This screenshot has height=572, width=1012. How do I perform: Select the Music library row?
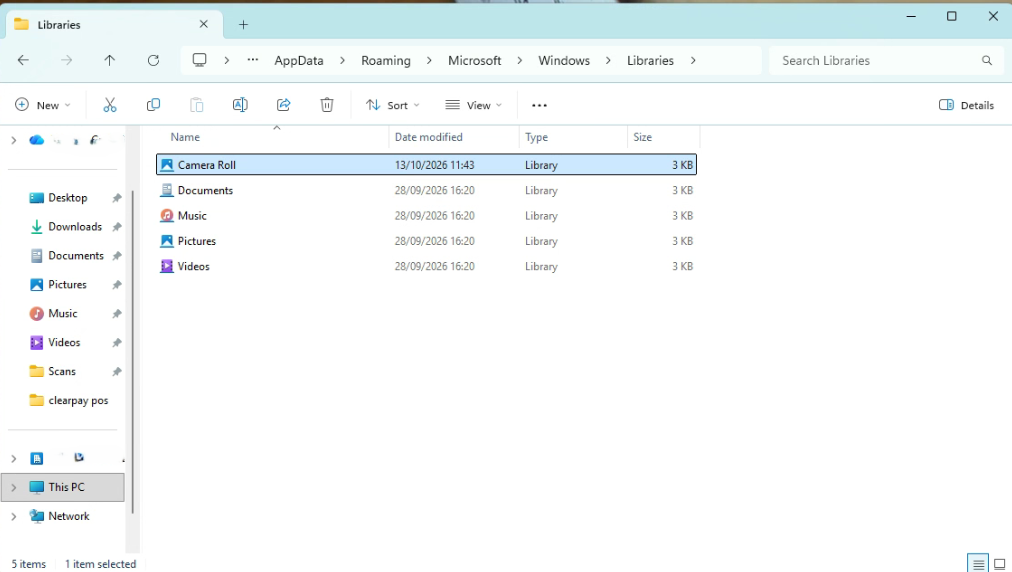click(x=426, y=216)
